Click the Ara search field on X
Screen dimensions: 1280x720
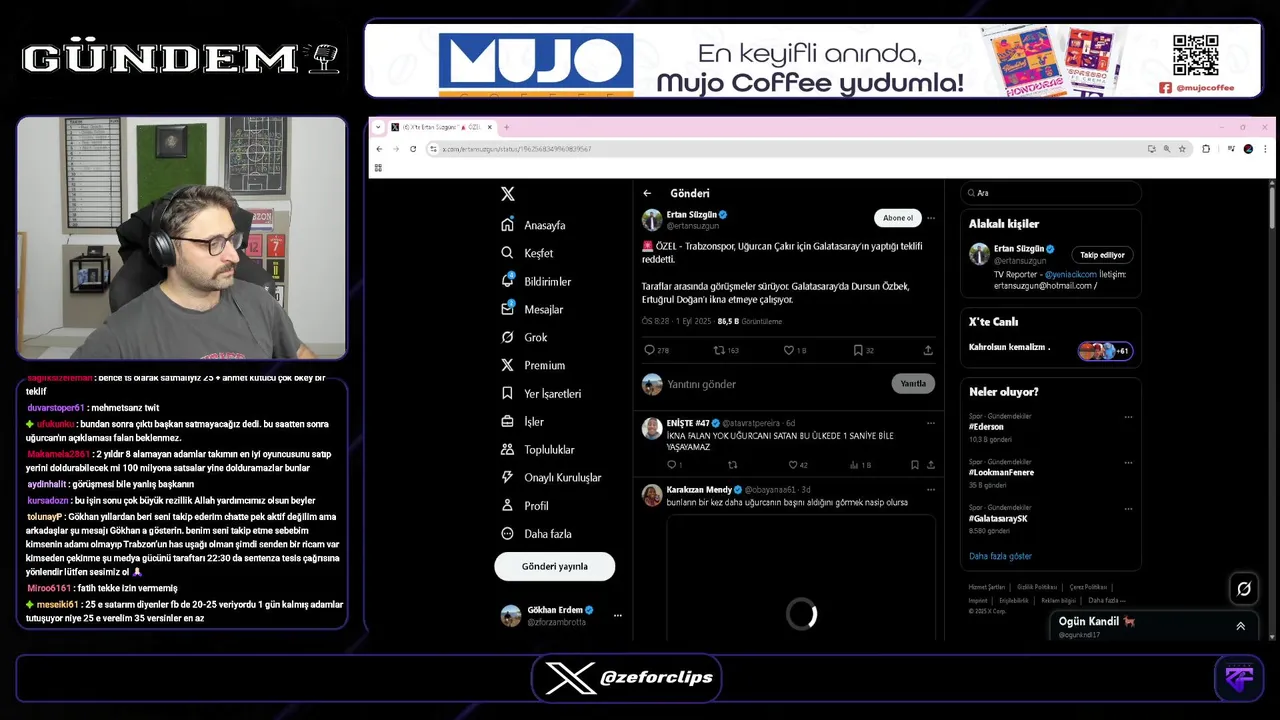coord(1050,193)
